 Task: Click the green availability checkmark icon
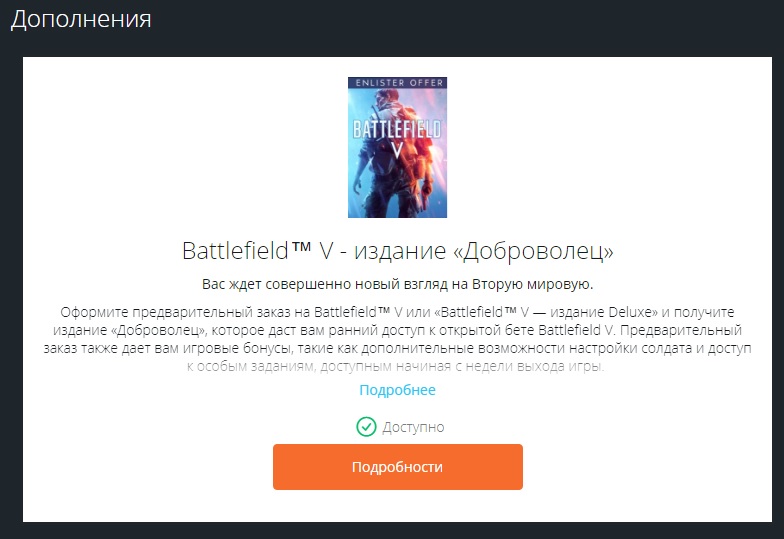366,427
